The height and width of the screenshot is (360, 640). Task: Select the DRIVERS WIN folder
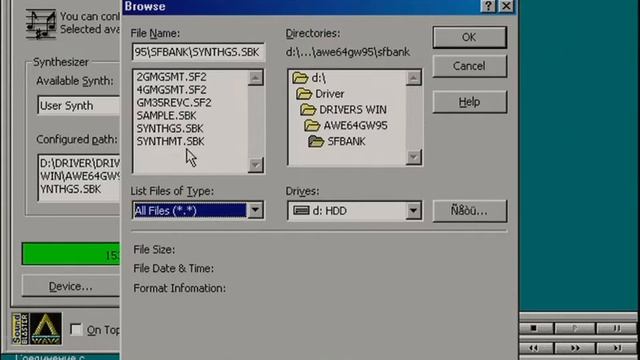pos(343,110)
